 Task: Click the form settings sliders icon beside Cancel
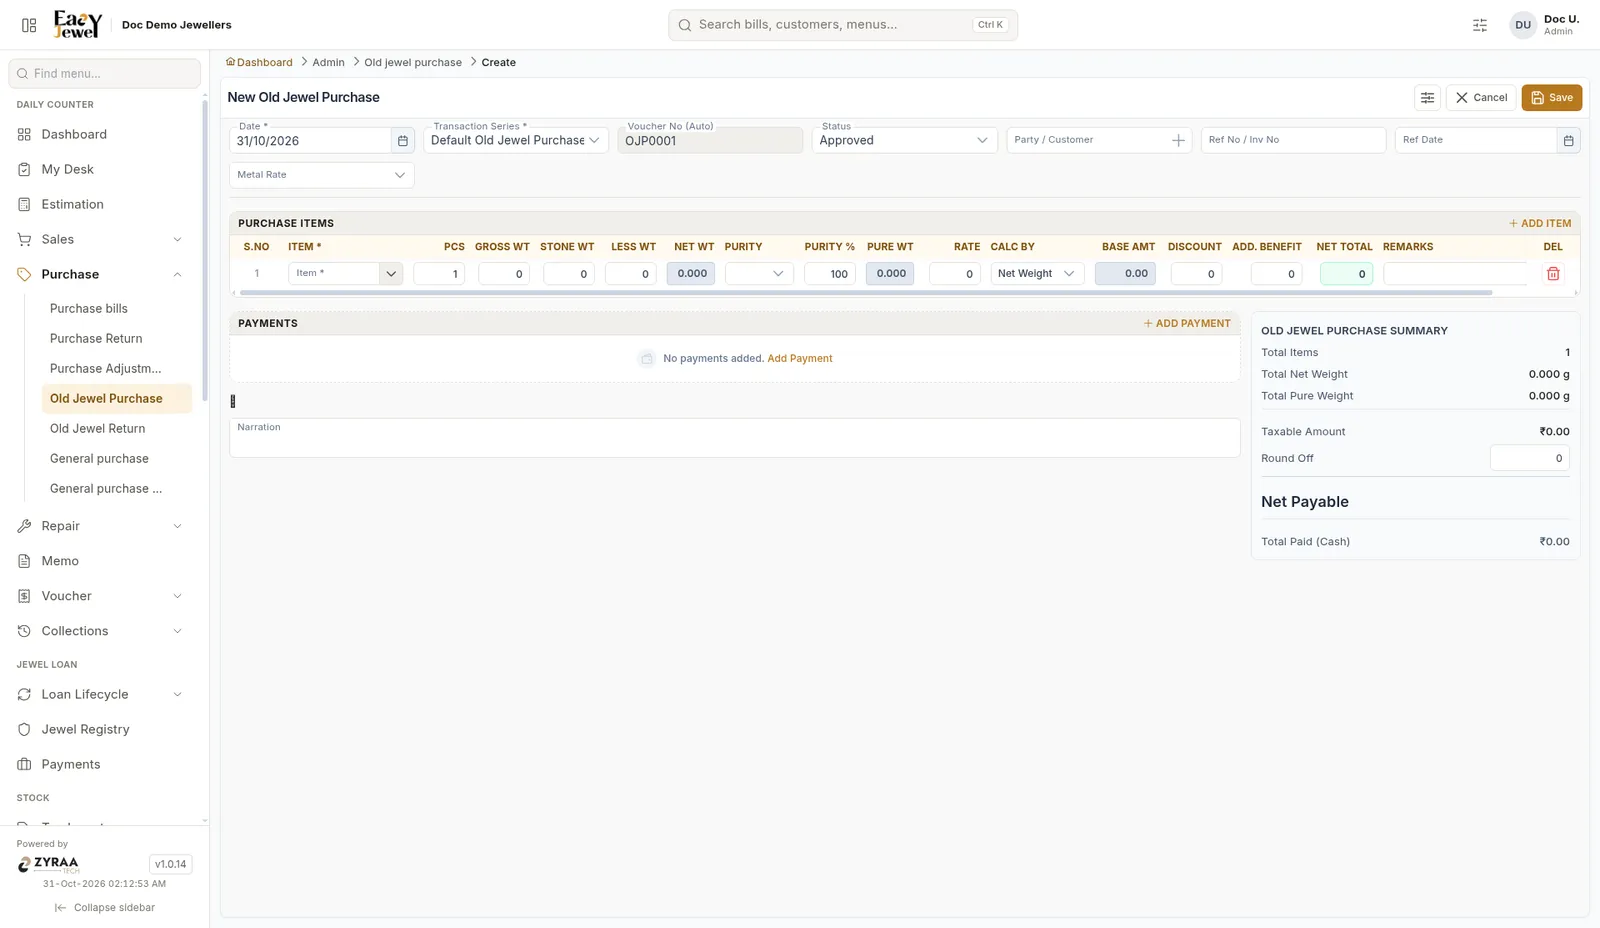(x=1427, y=97)
